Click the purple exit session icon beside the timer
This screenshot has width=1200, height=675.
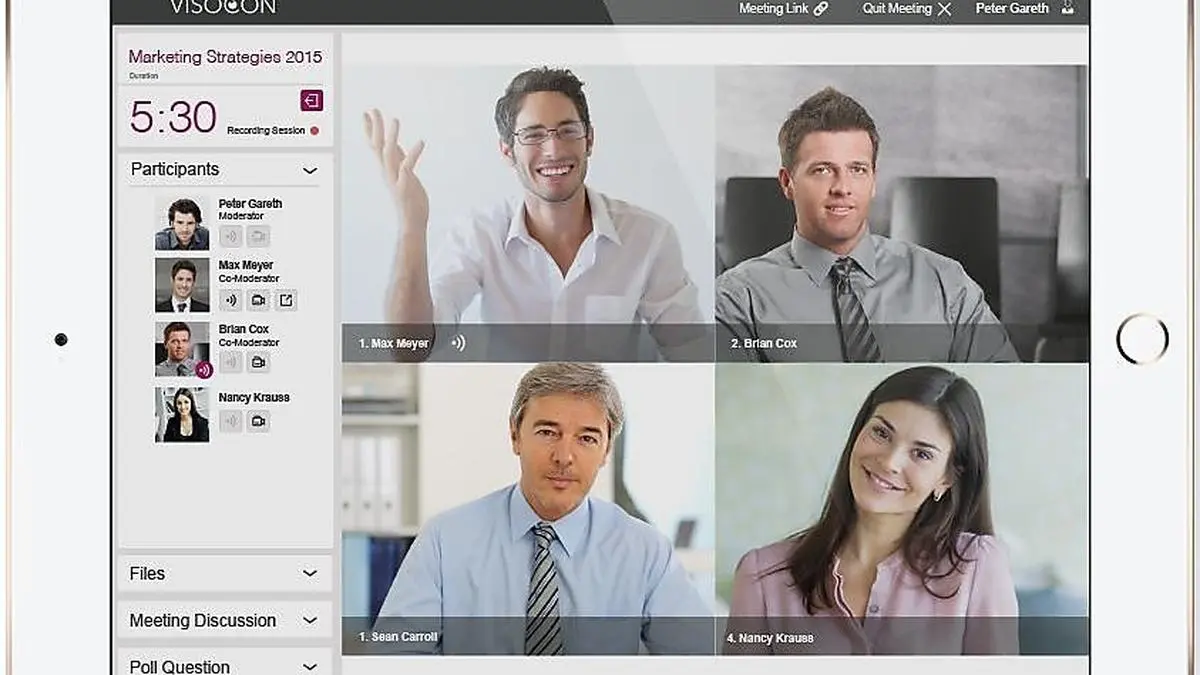pos(311,101)
